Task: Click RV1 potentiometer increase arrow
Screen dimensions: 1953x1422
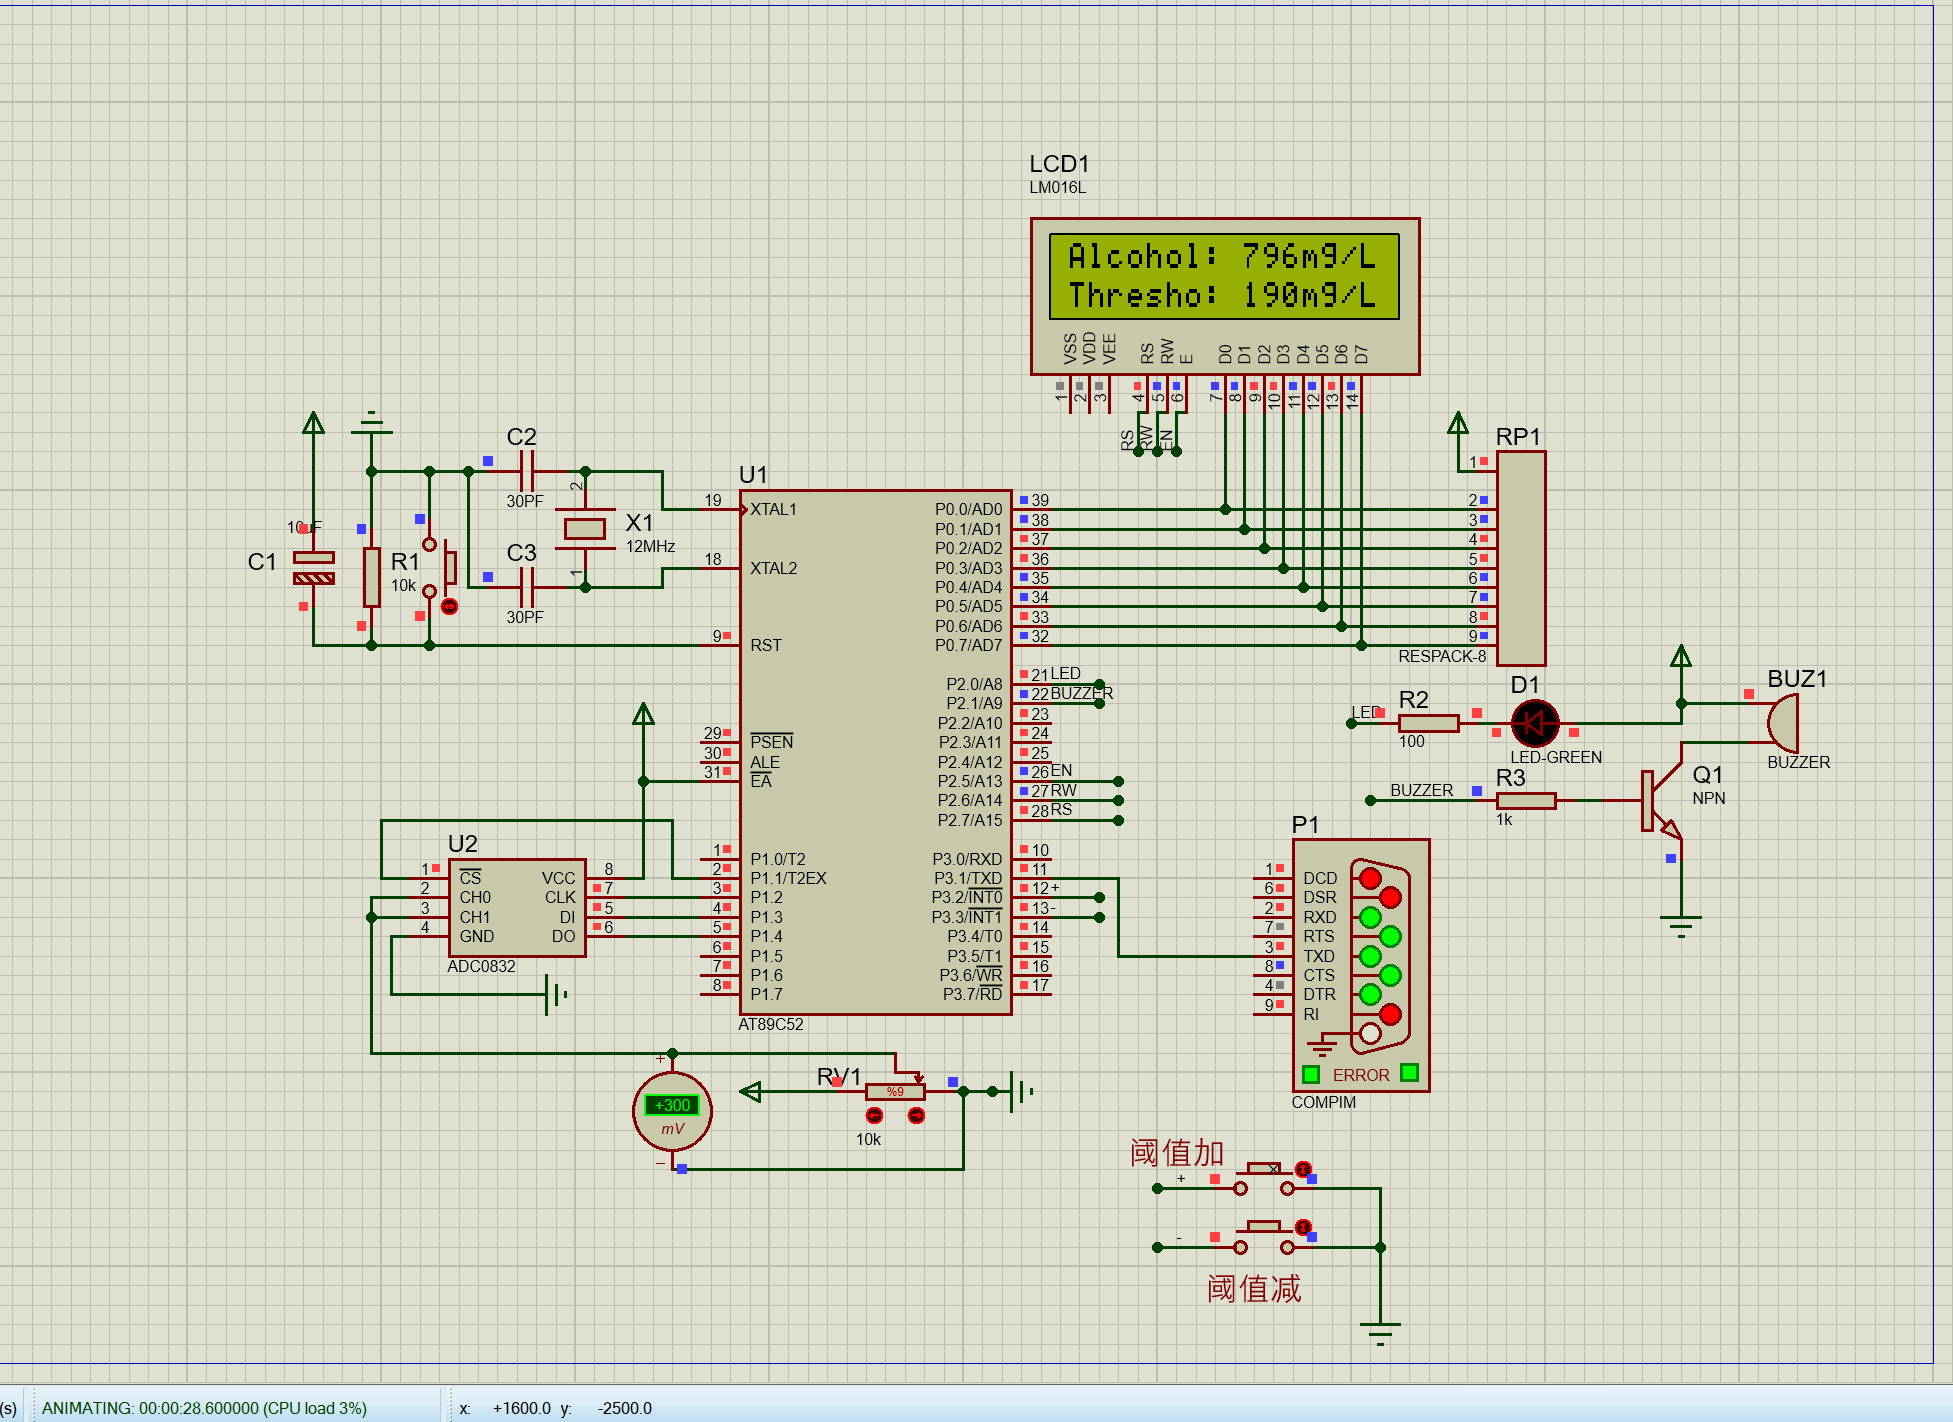Action: coord(916,1115)
